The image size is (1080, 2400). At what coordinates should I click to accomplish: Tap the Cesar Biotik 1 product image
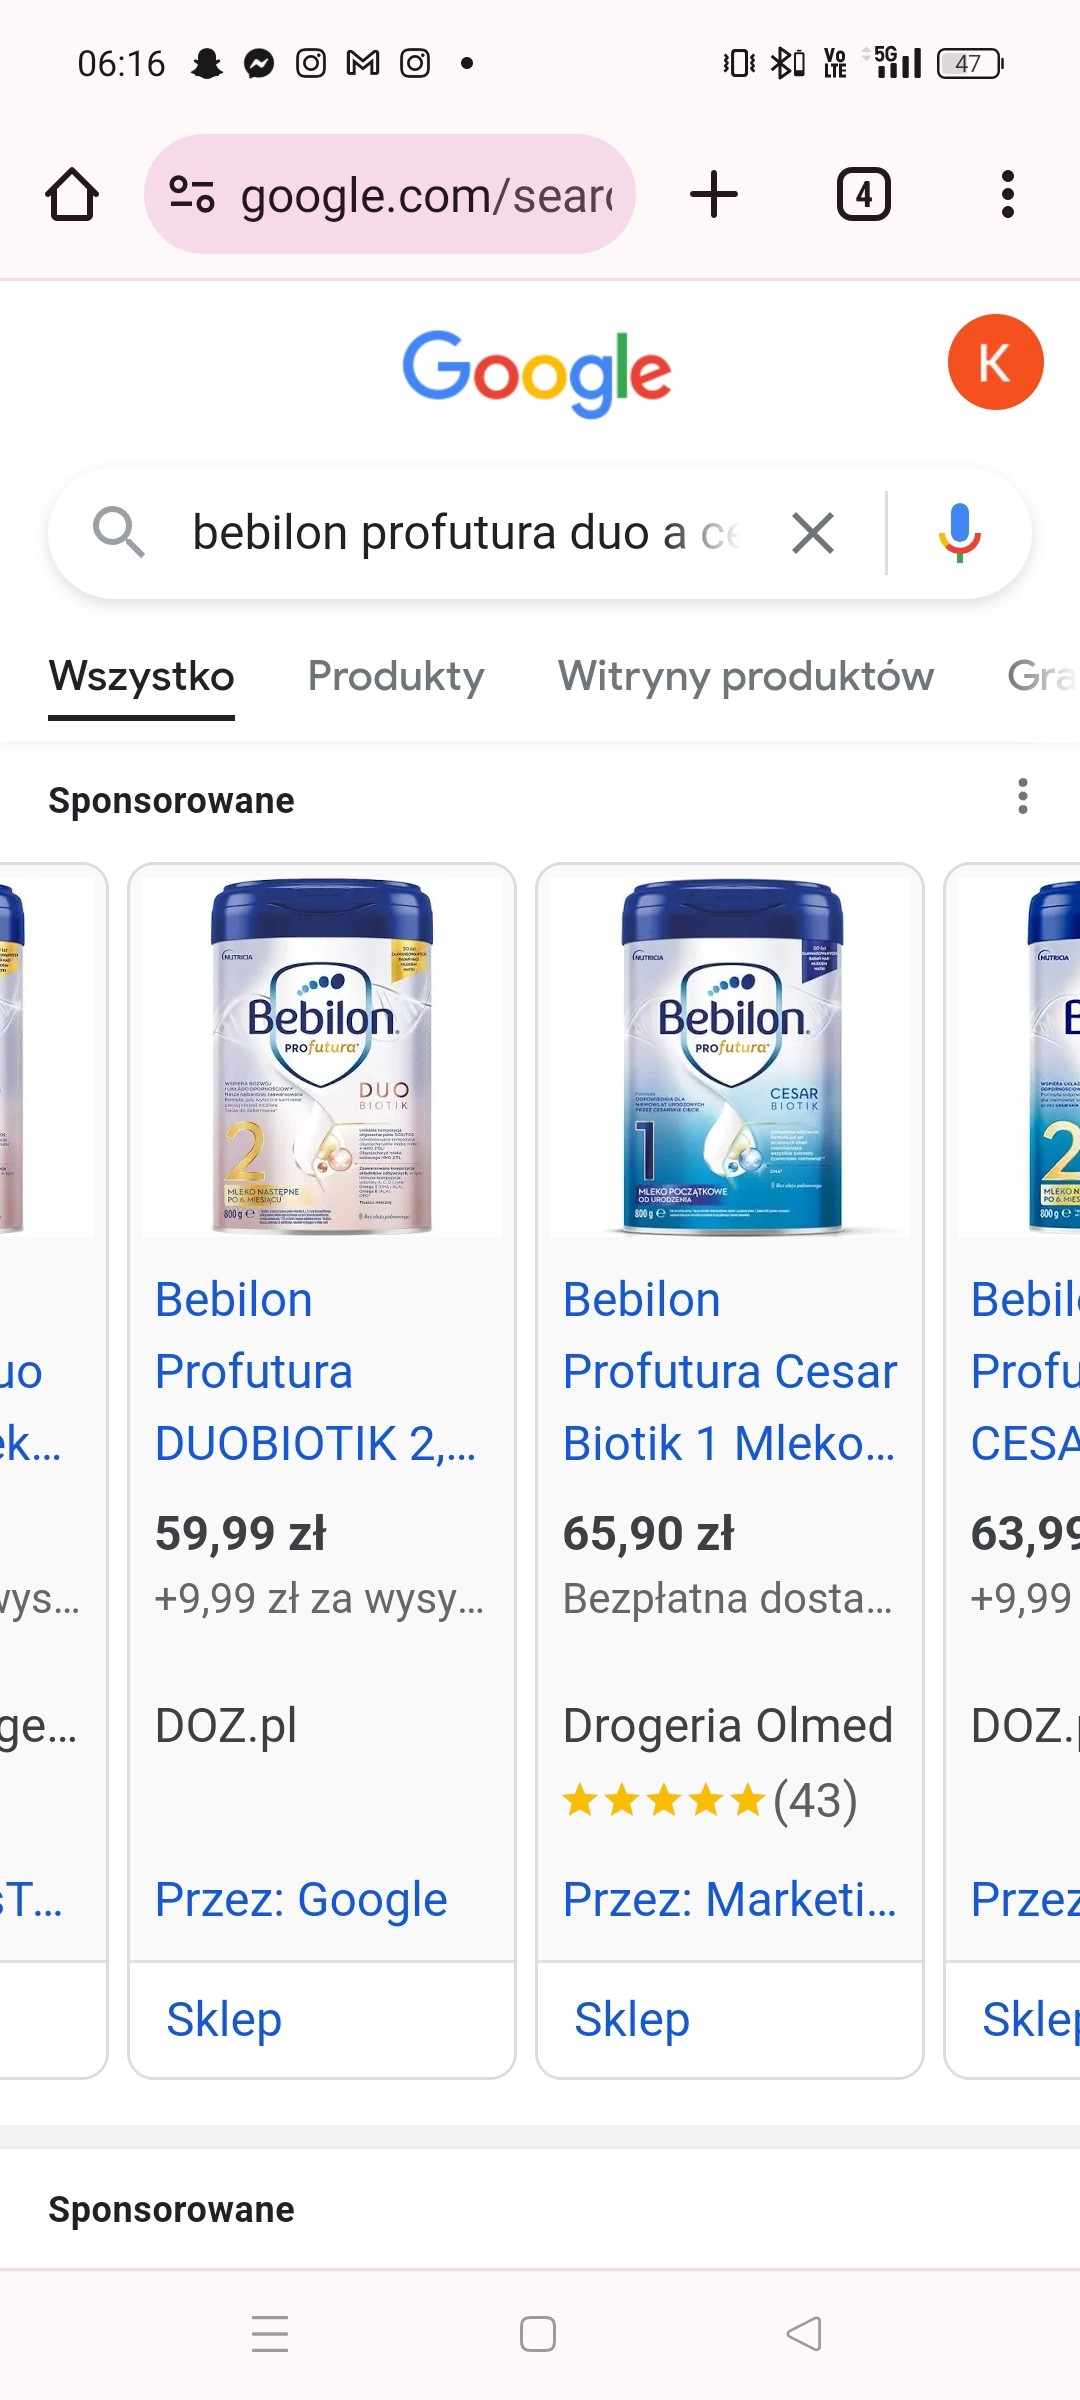point(730,1056)
